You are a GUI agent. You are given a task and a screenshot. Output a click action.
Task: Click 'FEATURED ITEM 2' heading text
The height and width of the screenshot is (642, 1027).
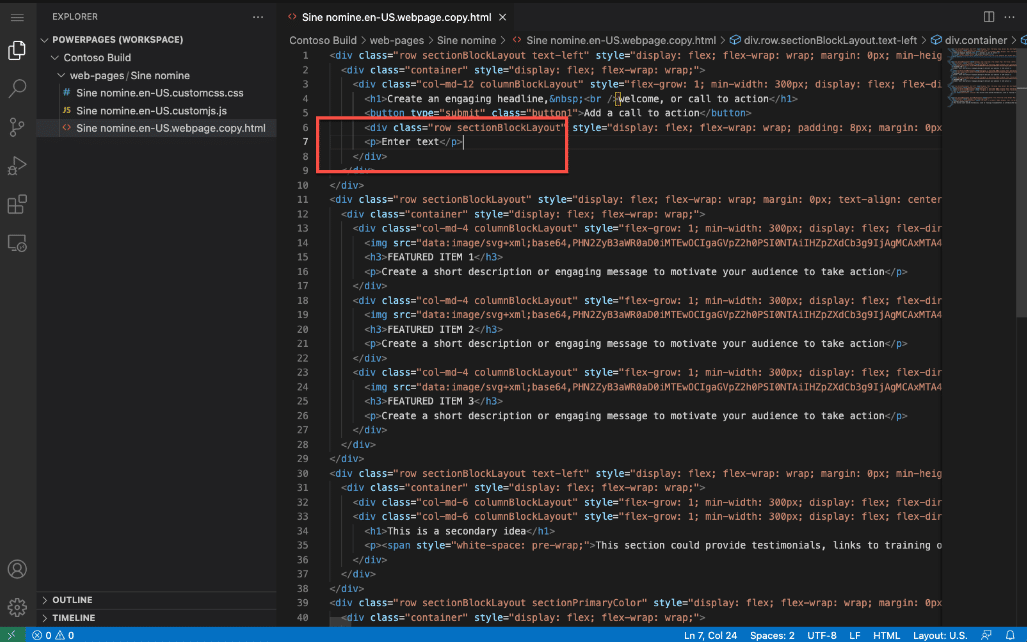(x=430, y=330)
